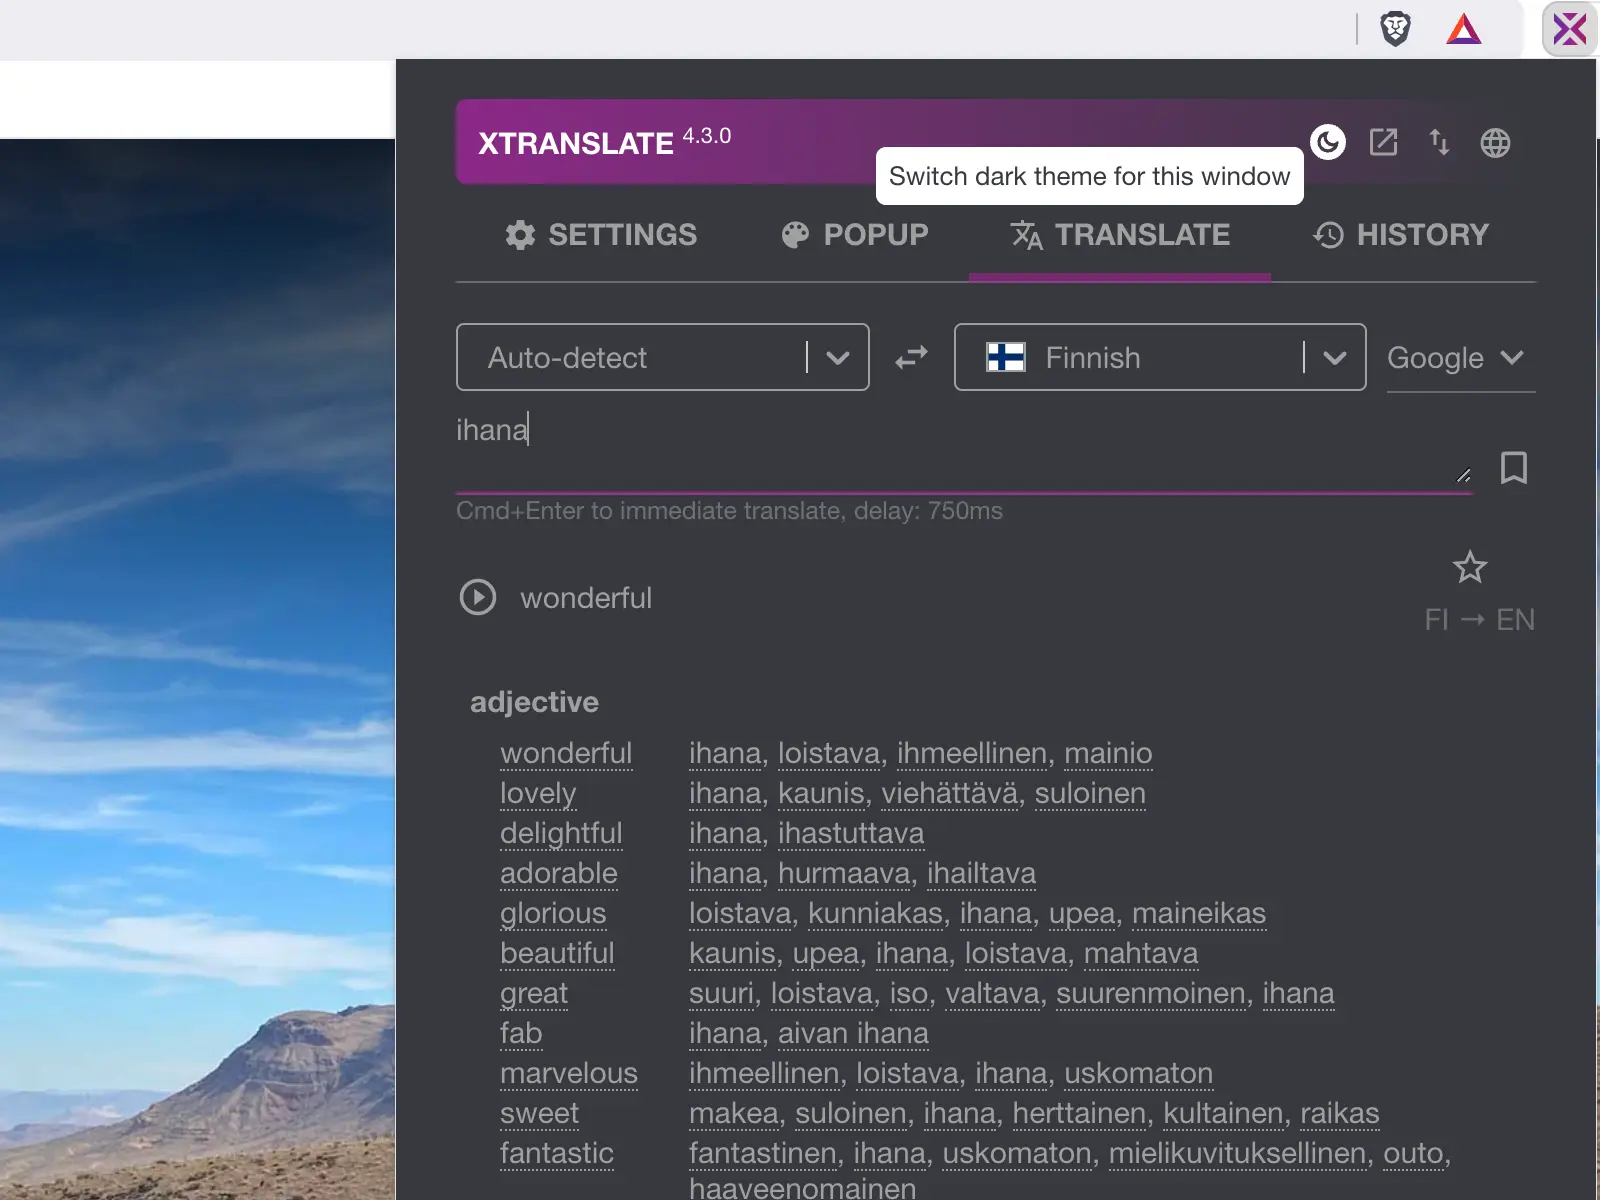Save the entered text with bookmark icon
This screenshot has height=1200, width=1600.
(1513, 469)
